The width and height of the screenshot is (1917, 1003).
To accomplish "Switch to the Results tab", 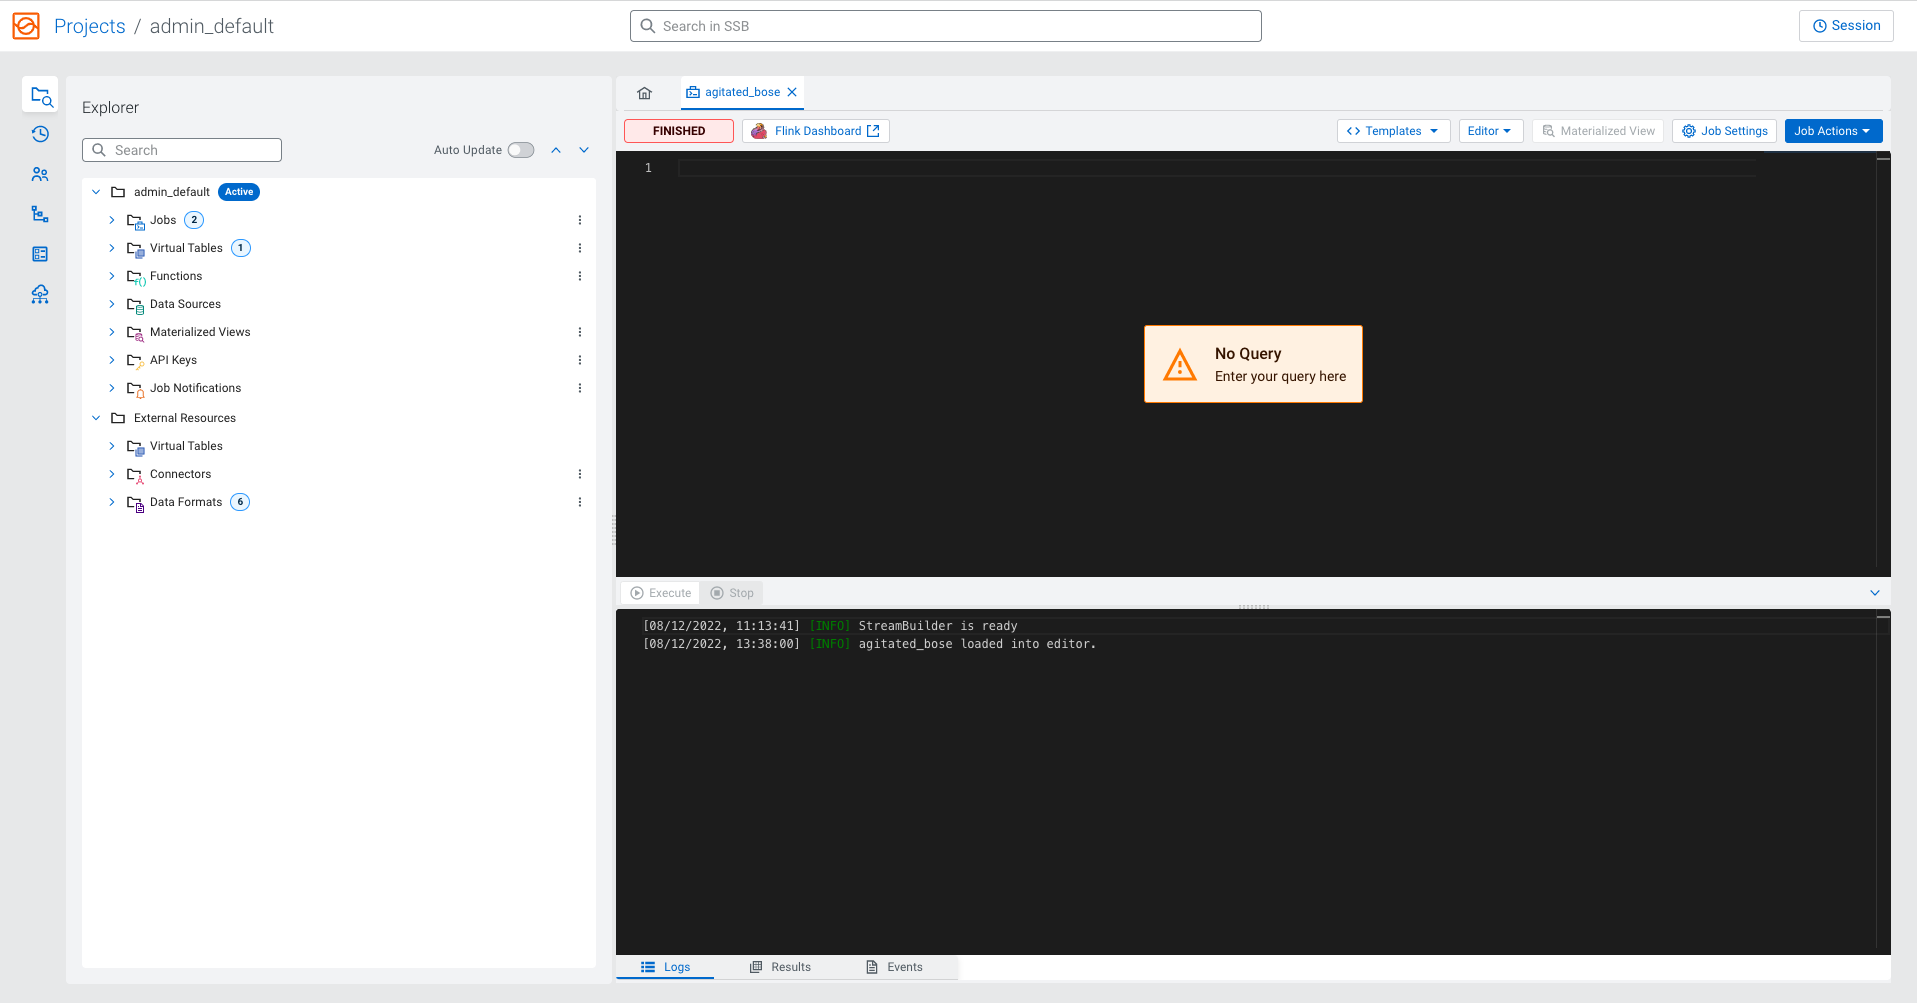I will (781, 967).
